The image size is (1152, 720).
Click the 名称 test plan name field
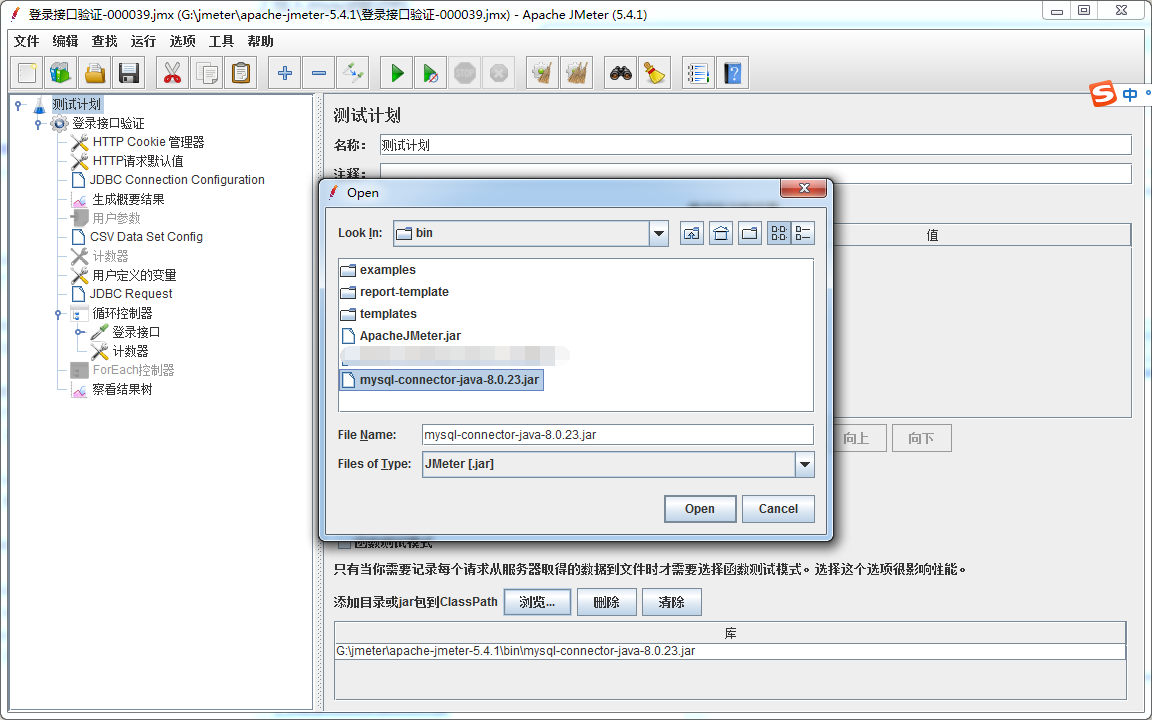(x=755, y=145)
